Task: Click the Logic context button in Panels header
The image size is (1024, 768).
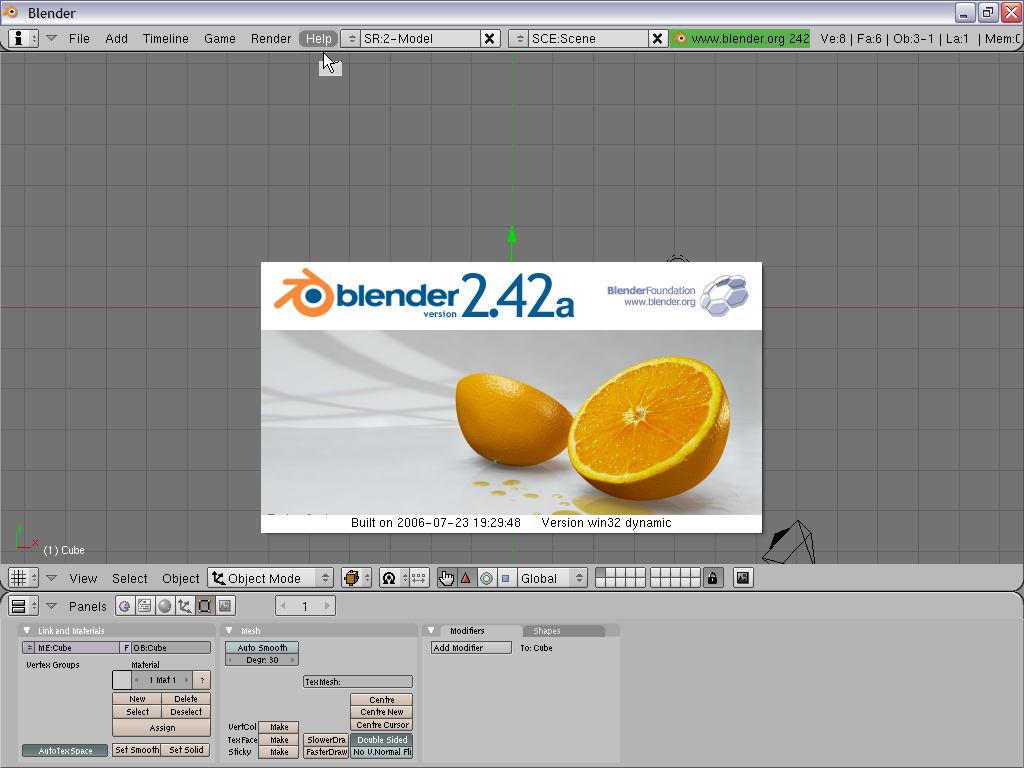Action: tap(125, 606)
